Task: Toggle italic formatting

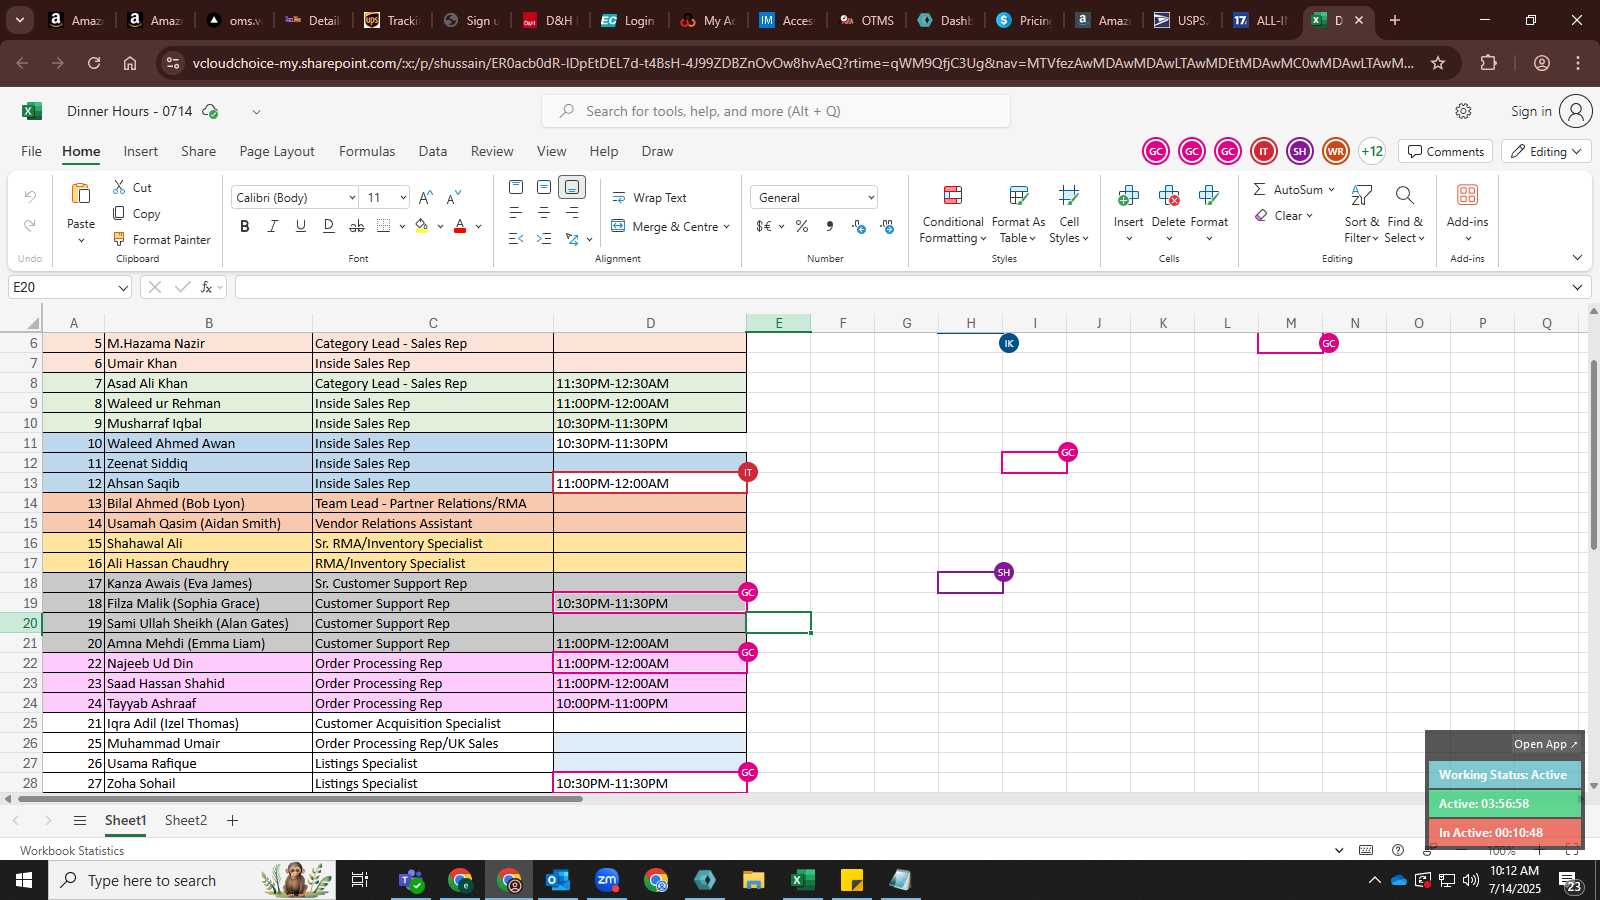Action: [272, 227]
